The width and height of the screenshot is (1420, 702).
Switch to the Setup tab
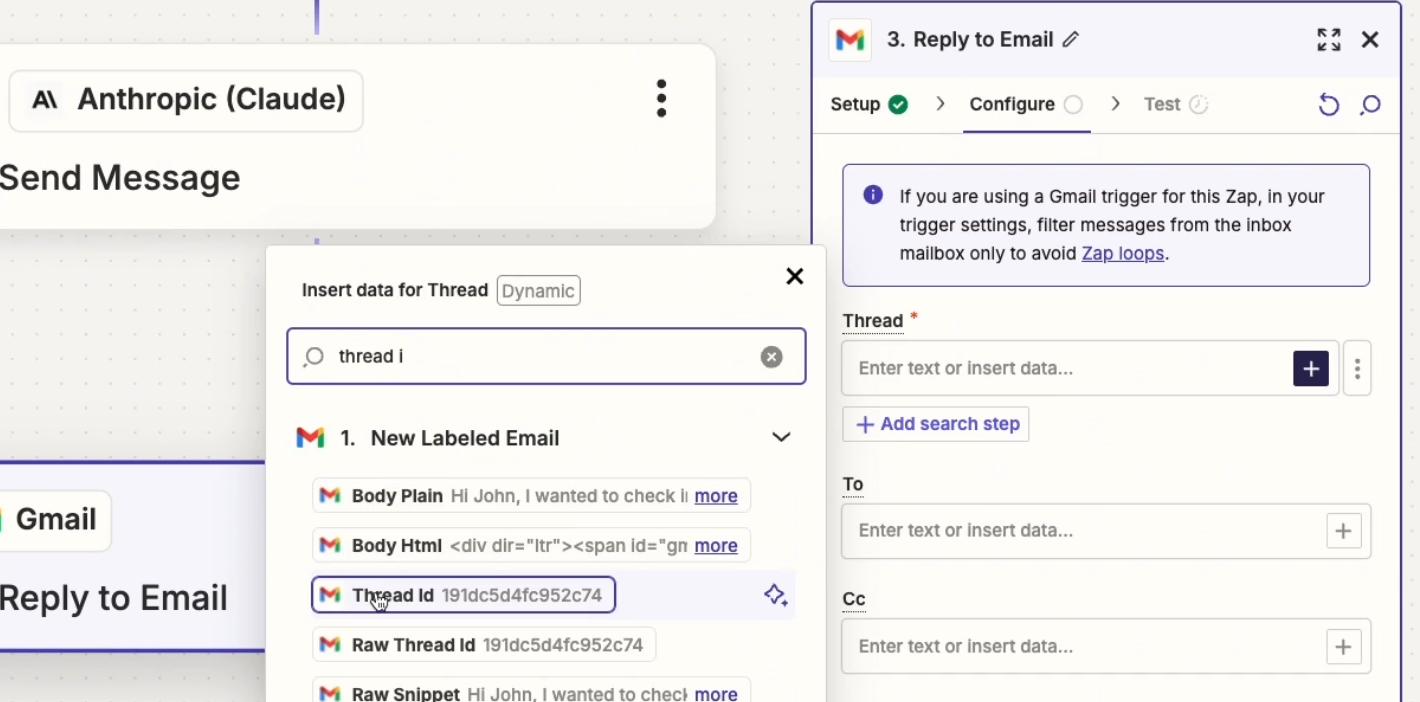coord(869,104)
